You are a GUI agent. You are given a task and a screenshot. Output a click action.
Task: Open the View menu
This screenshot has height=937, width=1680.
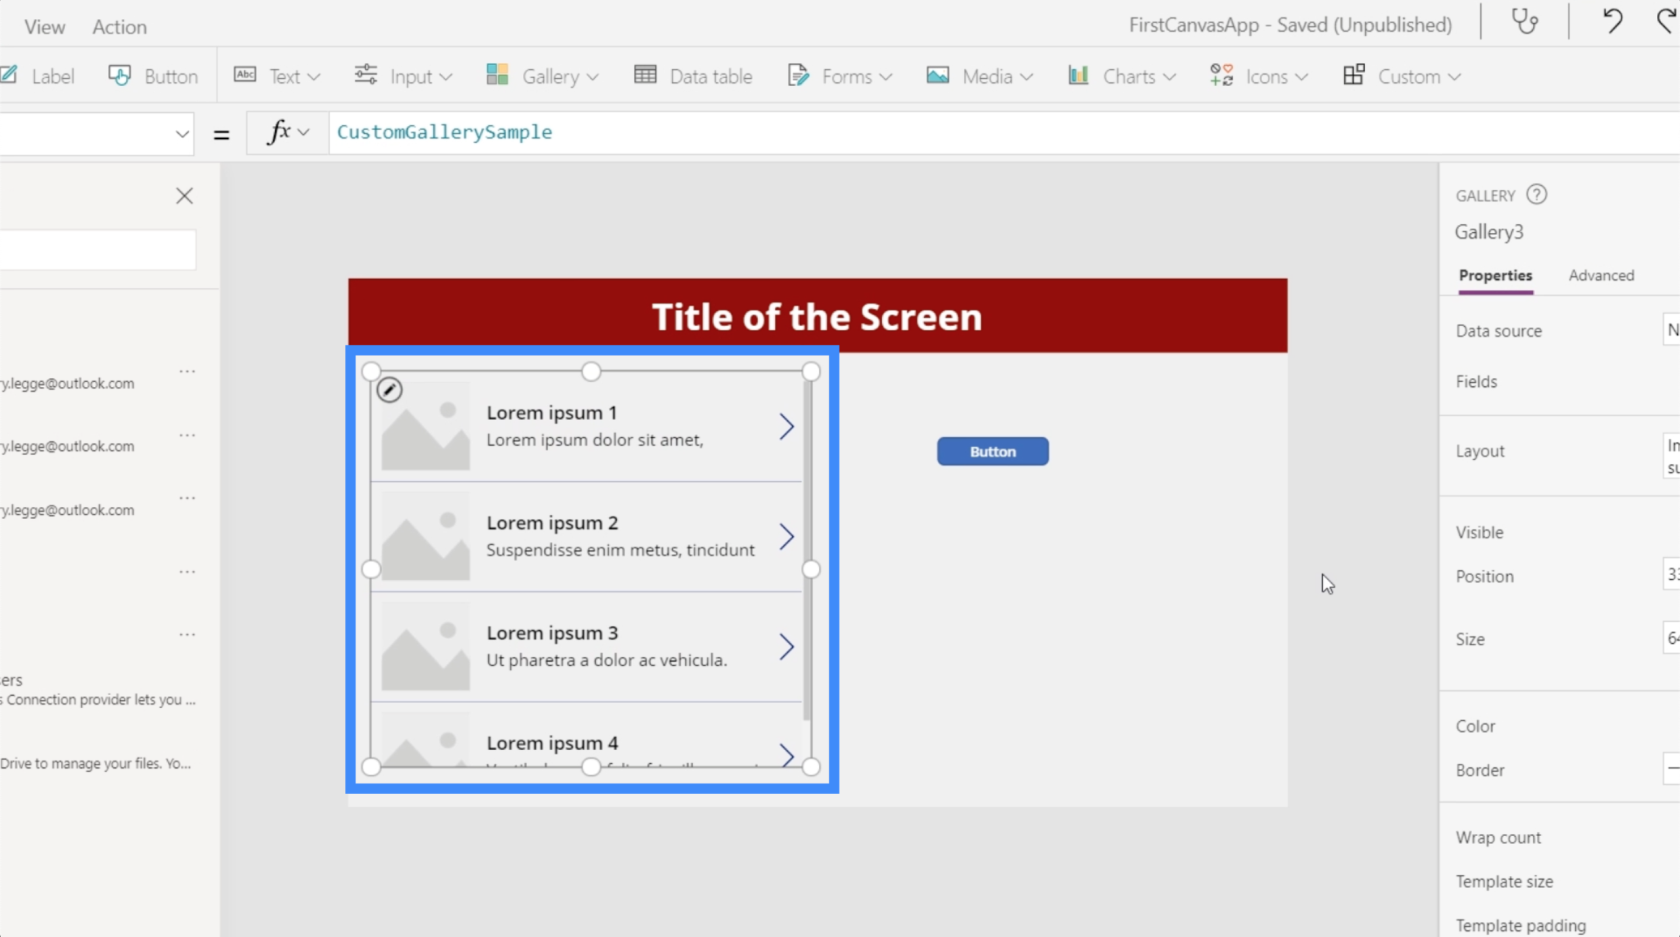(x=44, y=27)
